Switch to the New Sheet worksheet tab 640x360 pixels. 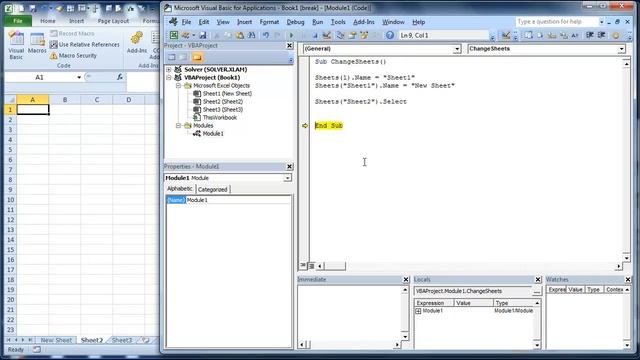tap(56, 340)
